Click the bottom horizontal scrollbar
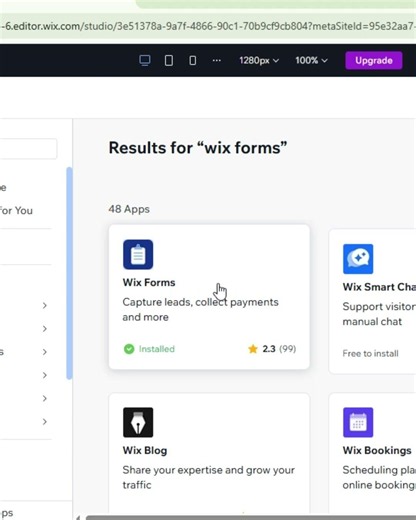 [251, 518]
